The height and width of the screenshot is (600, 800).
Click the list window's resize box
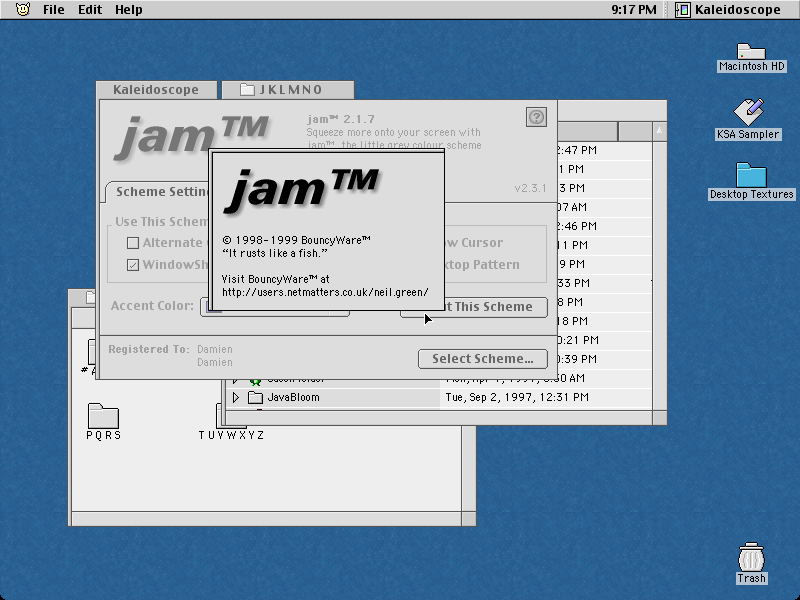(660, 418)
